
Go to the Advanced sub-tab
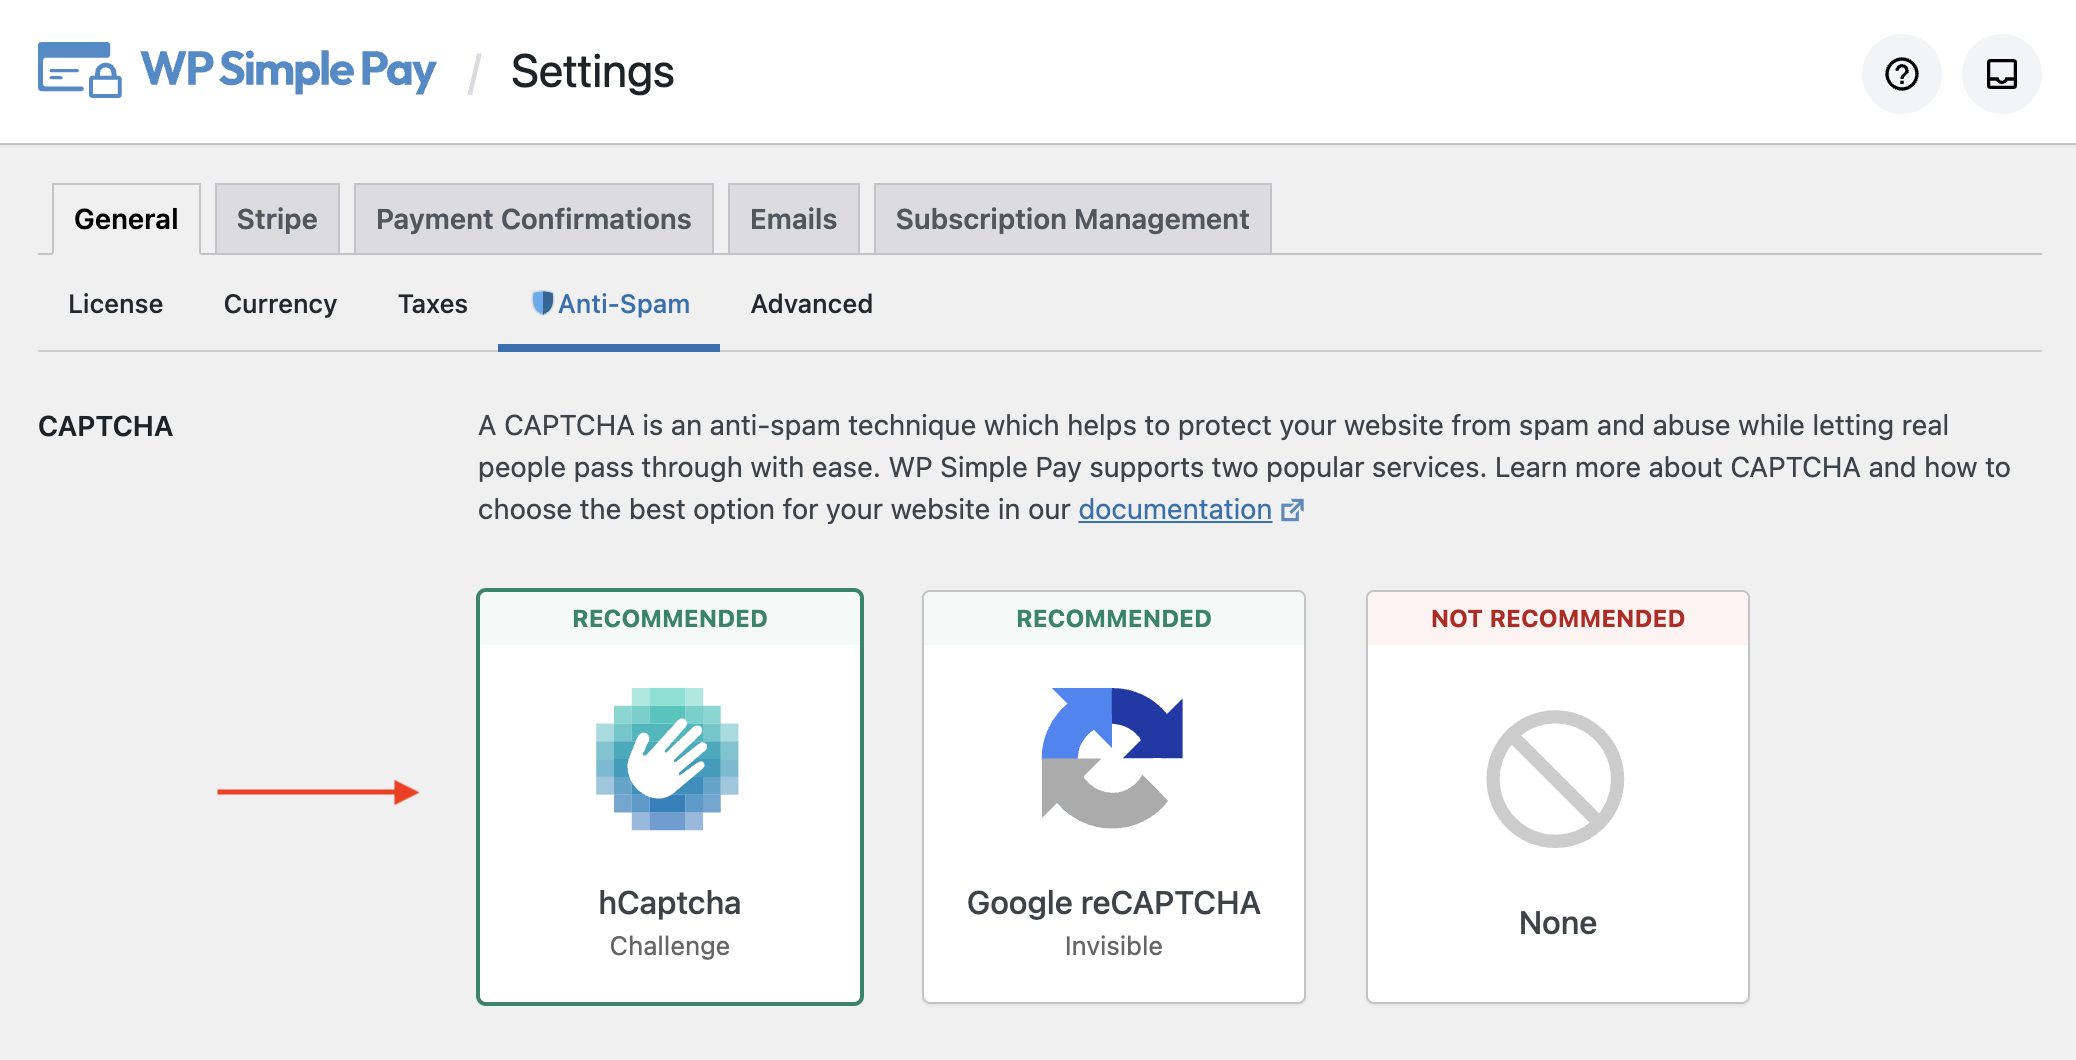pos(811,304)
